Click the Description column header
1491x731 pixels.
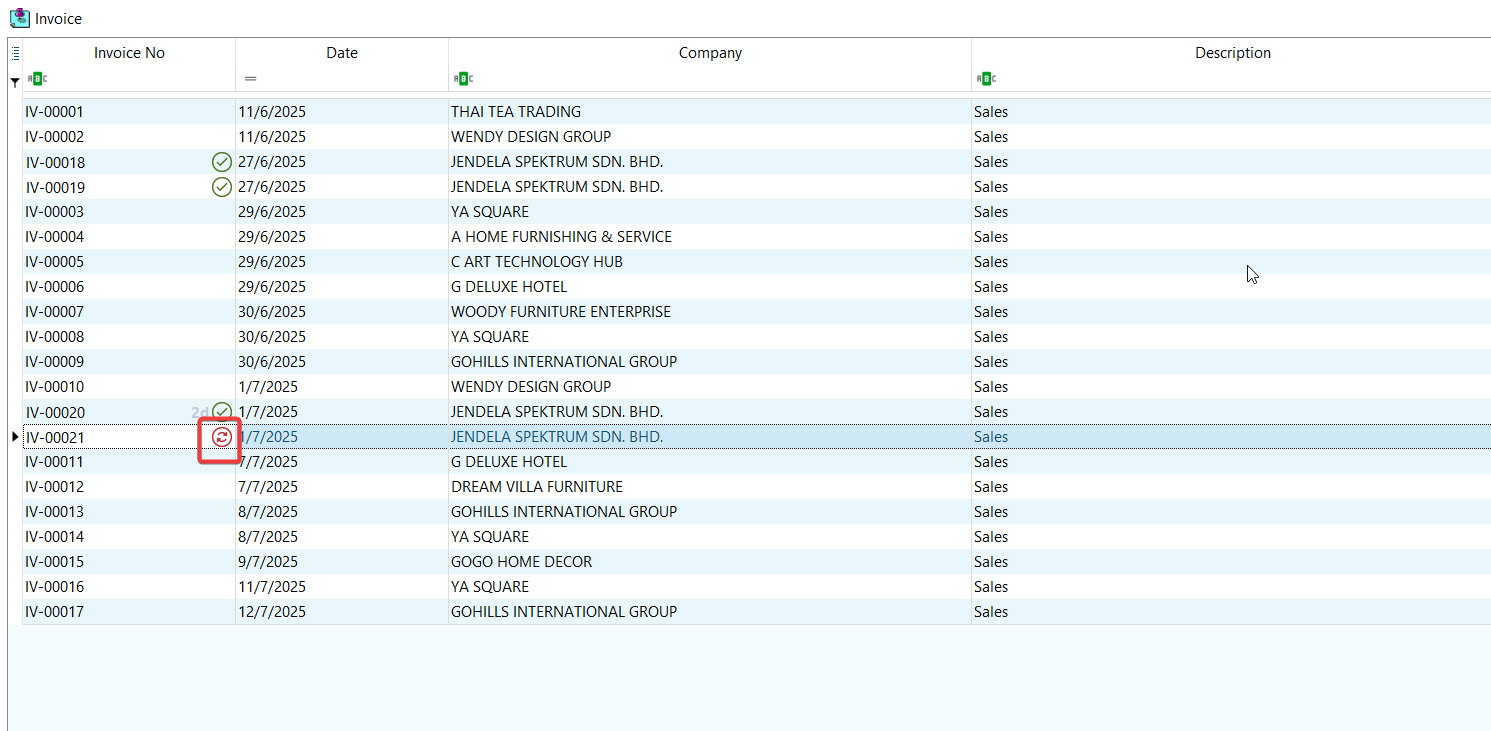(x=1232, y=53)
